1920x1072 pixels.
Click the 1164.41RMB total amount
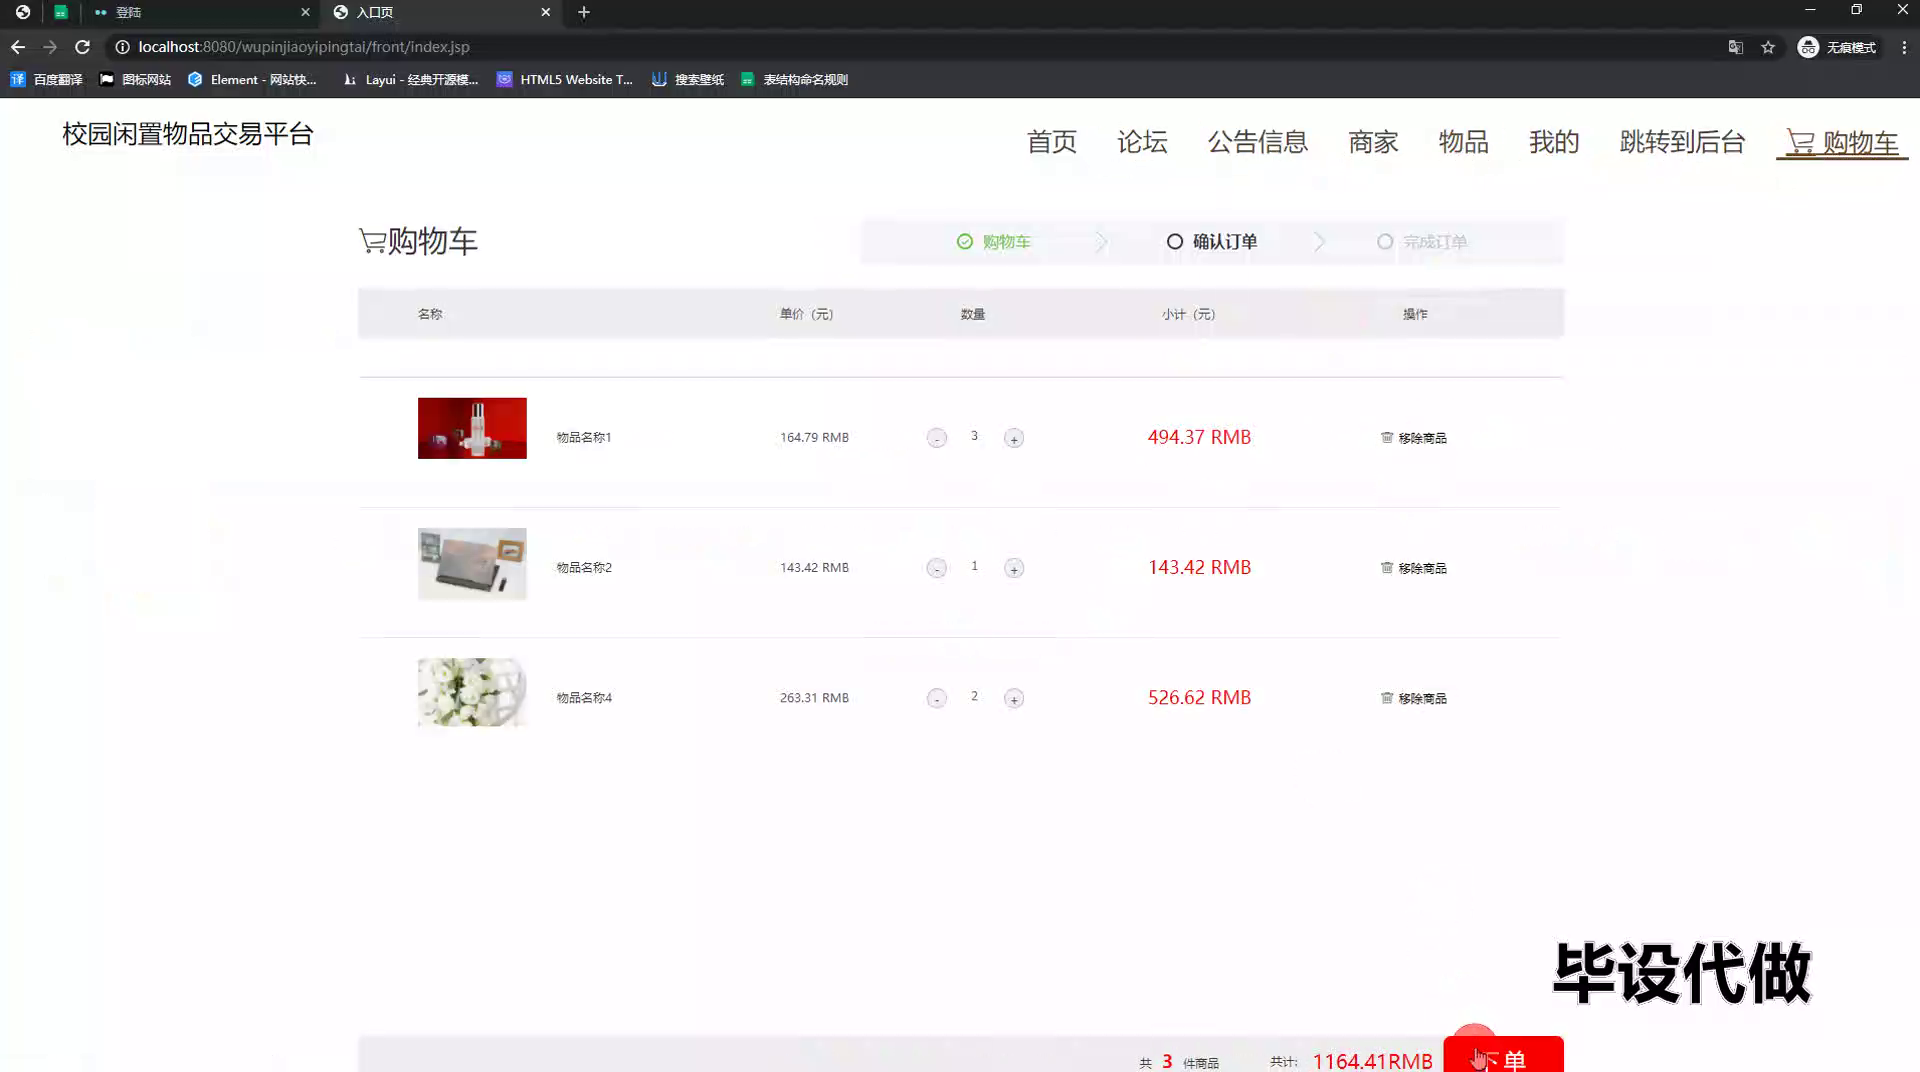pyautogui.click(x=1372, y=1061)
